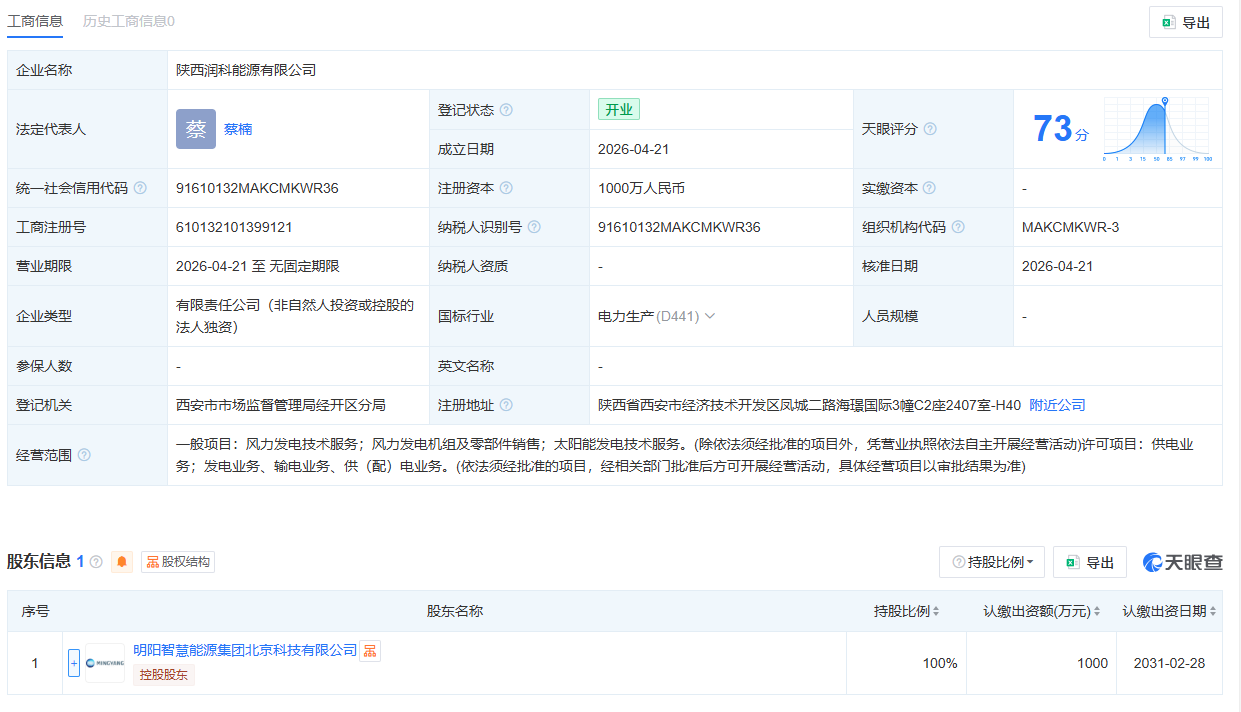Click help icon beside 注册资本
The width and height of the screenshot is (1241, 712).
click(x=506, y=188)
